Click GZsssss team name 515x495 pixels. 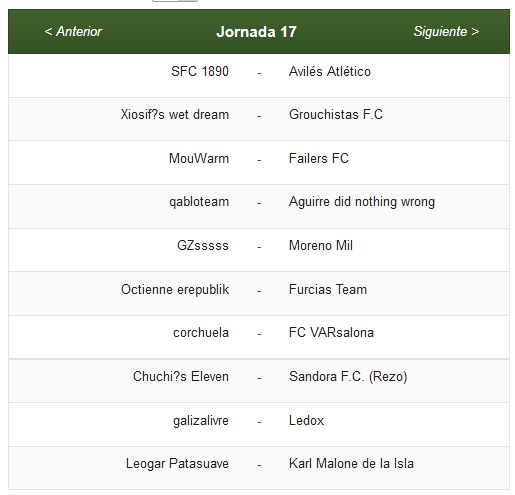(x=203, y=246)
